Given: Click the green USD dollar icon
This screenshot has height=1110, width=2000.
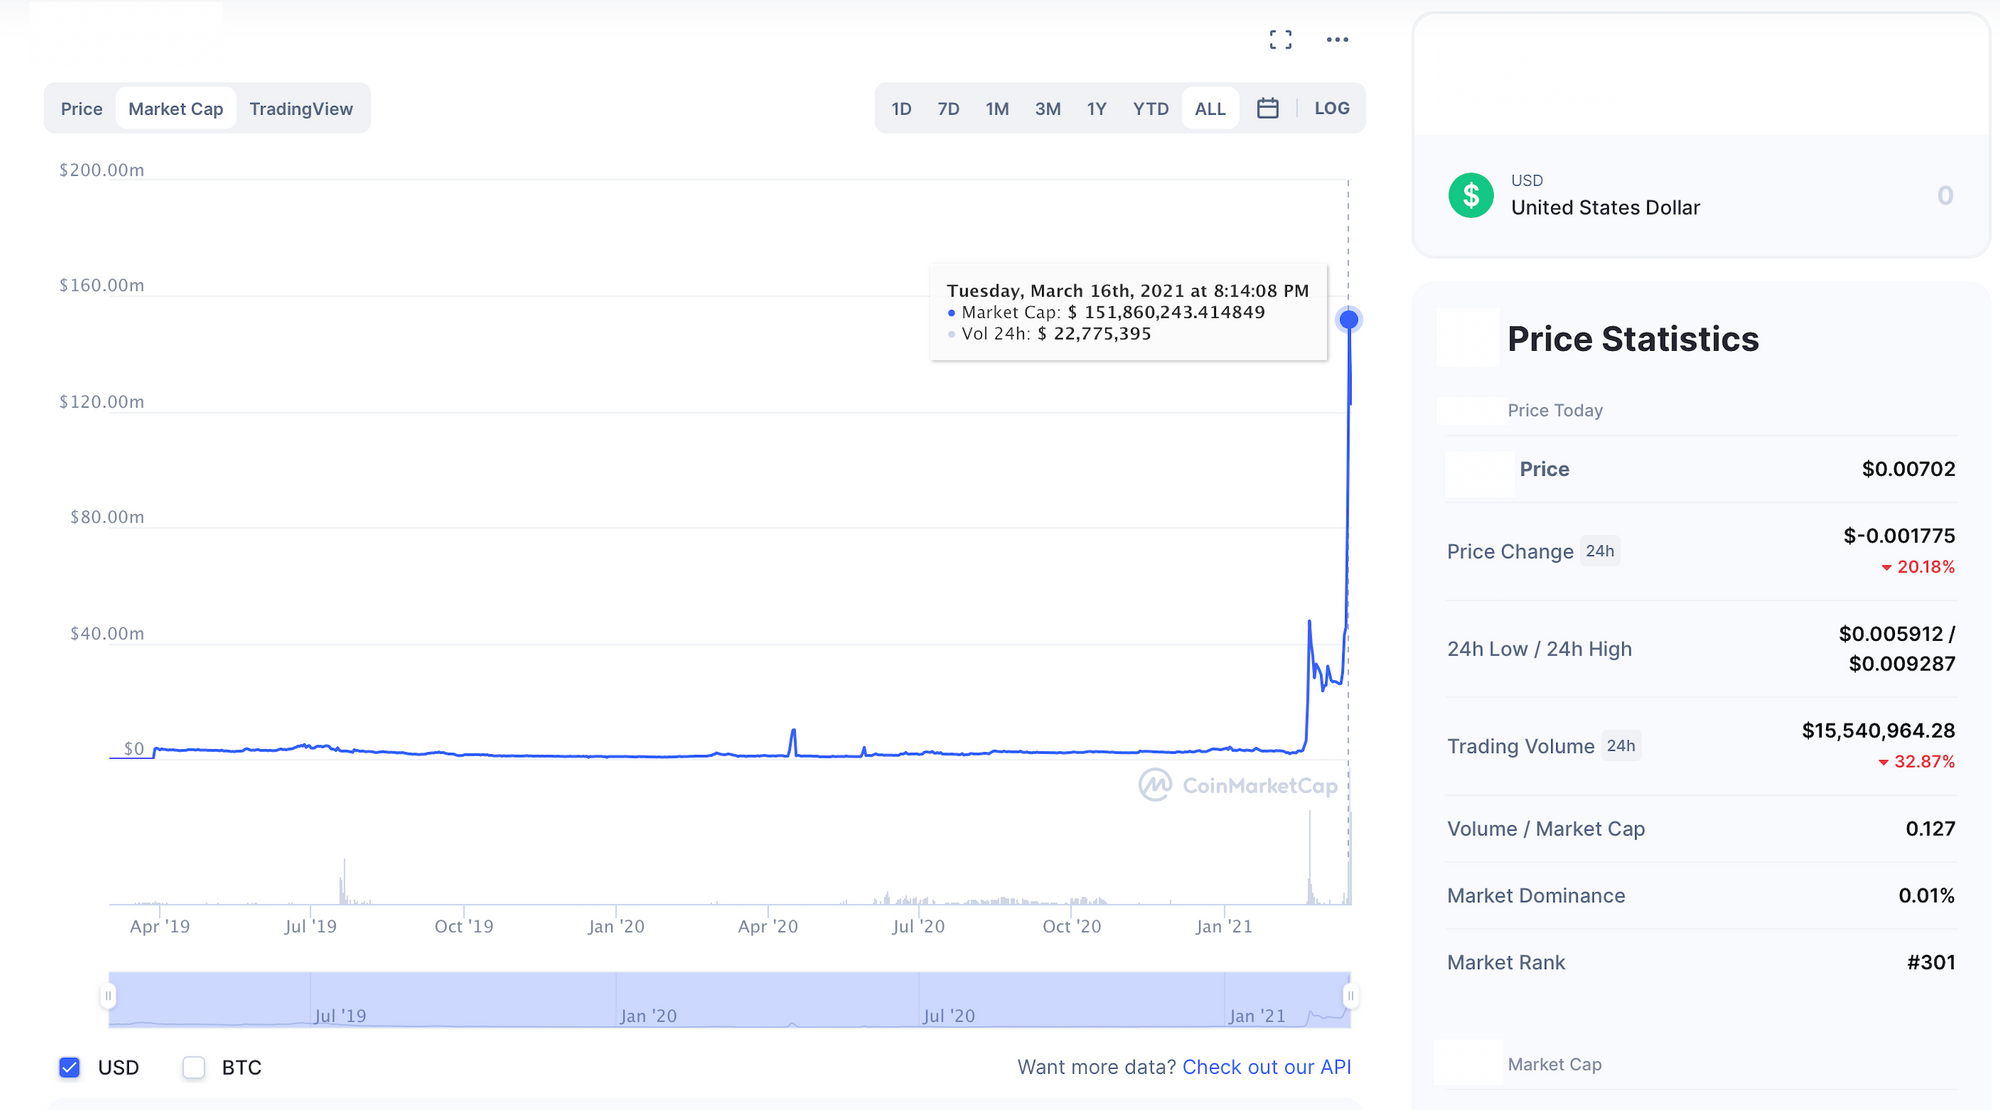Looking at the screenshot, I should tap(1471, 195).
